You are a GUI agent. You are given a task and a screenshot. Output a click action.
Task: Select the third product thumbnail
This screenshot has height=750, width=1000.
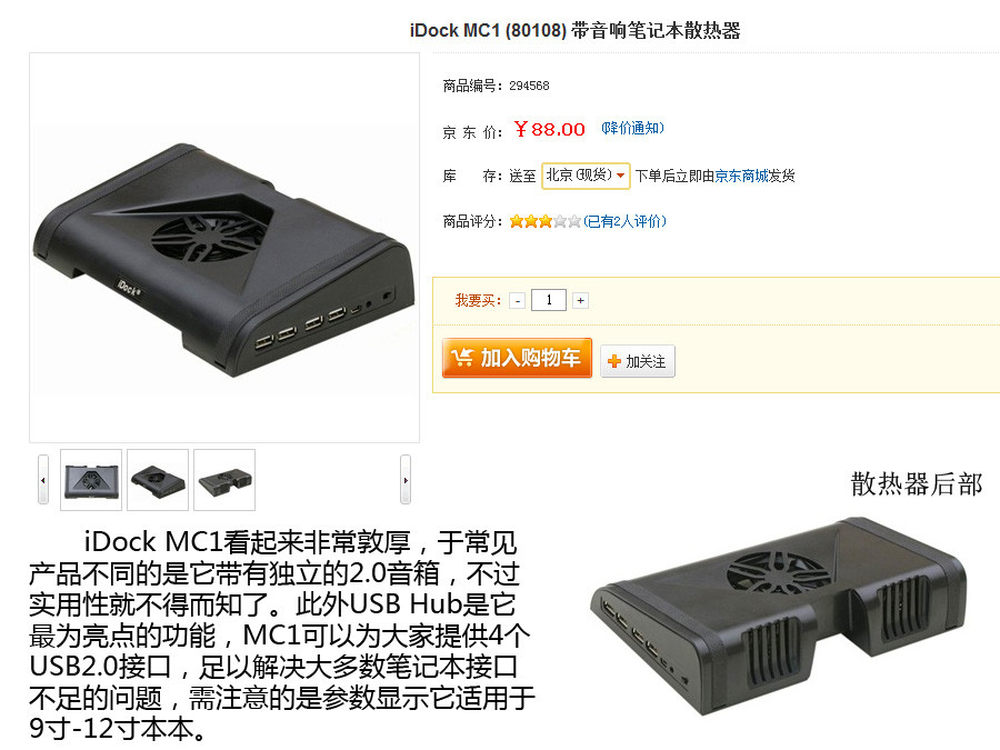click(224, 480)
